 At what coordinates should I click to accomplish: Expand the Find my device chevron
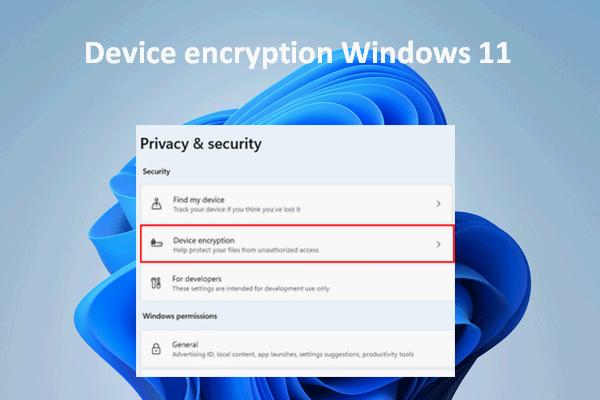(439, 204)
